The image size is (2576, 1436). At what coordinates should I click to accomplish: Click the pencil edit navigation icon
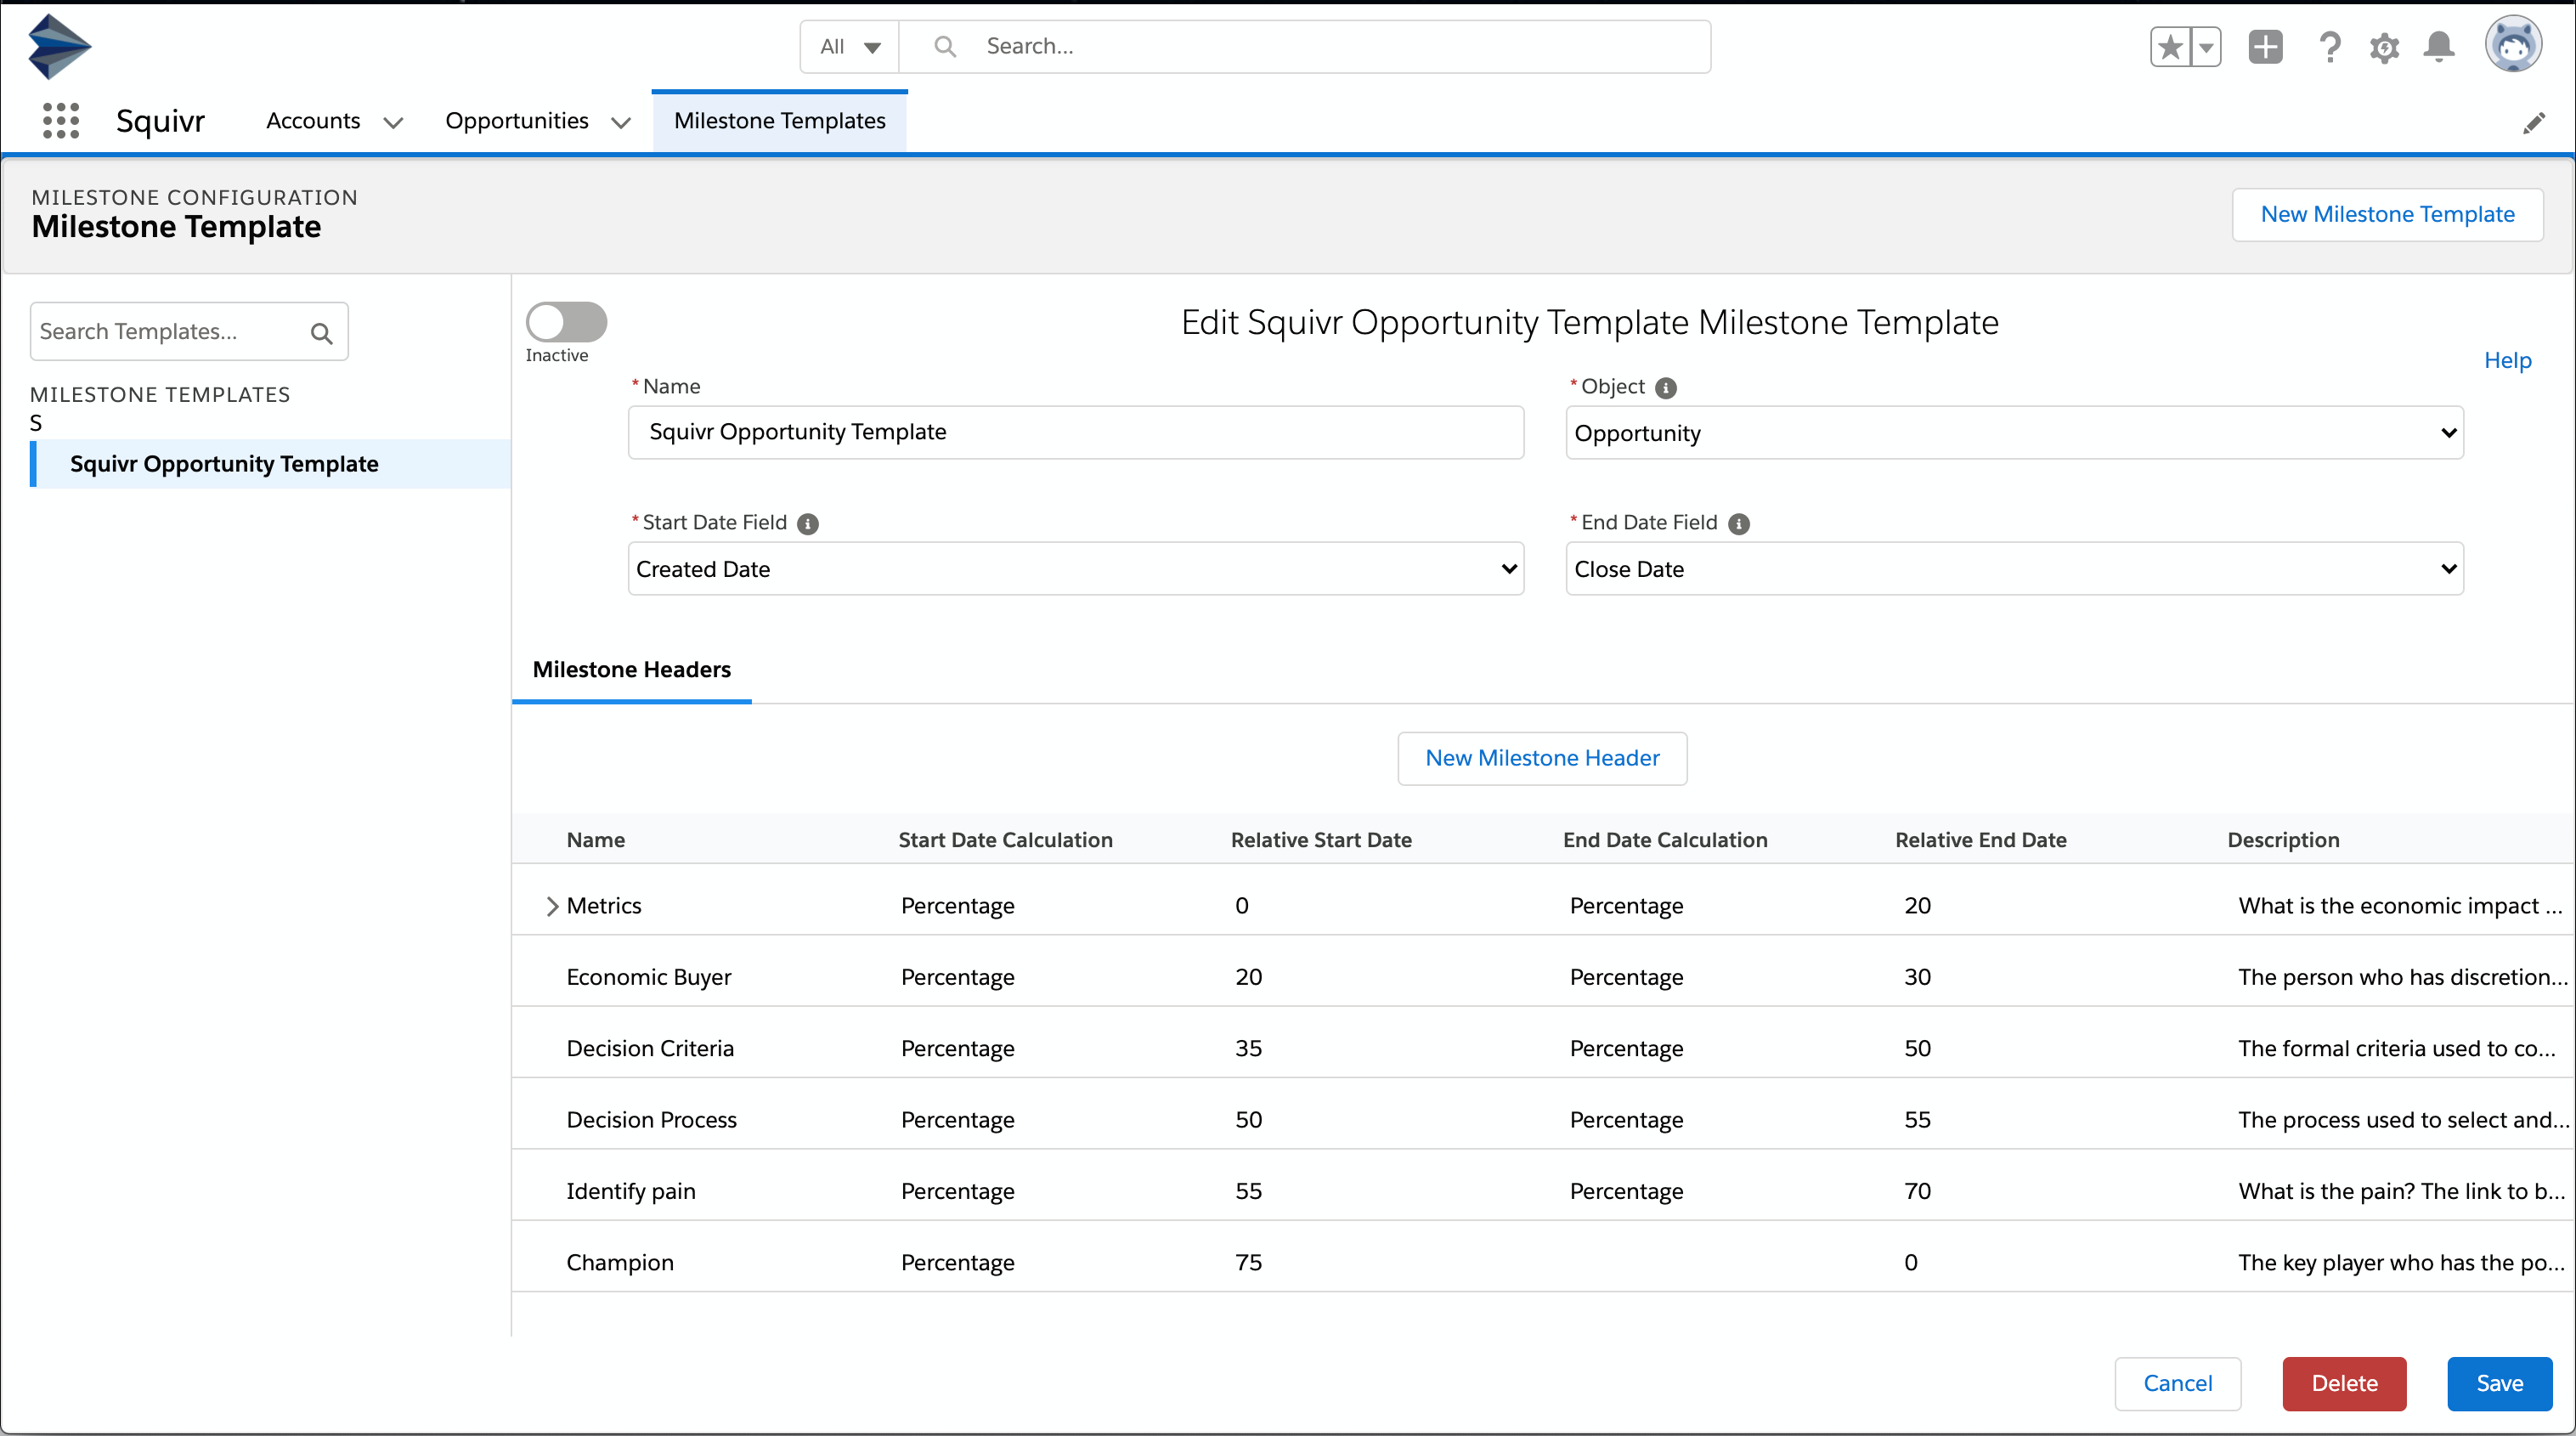(x=2534, y=122)
